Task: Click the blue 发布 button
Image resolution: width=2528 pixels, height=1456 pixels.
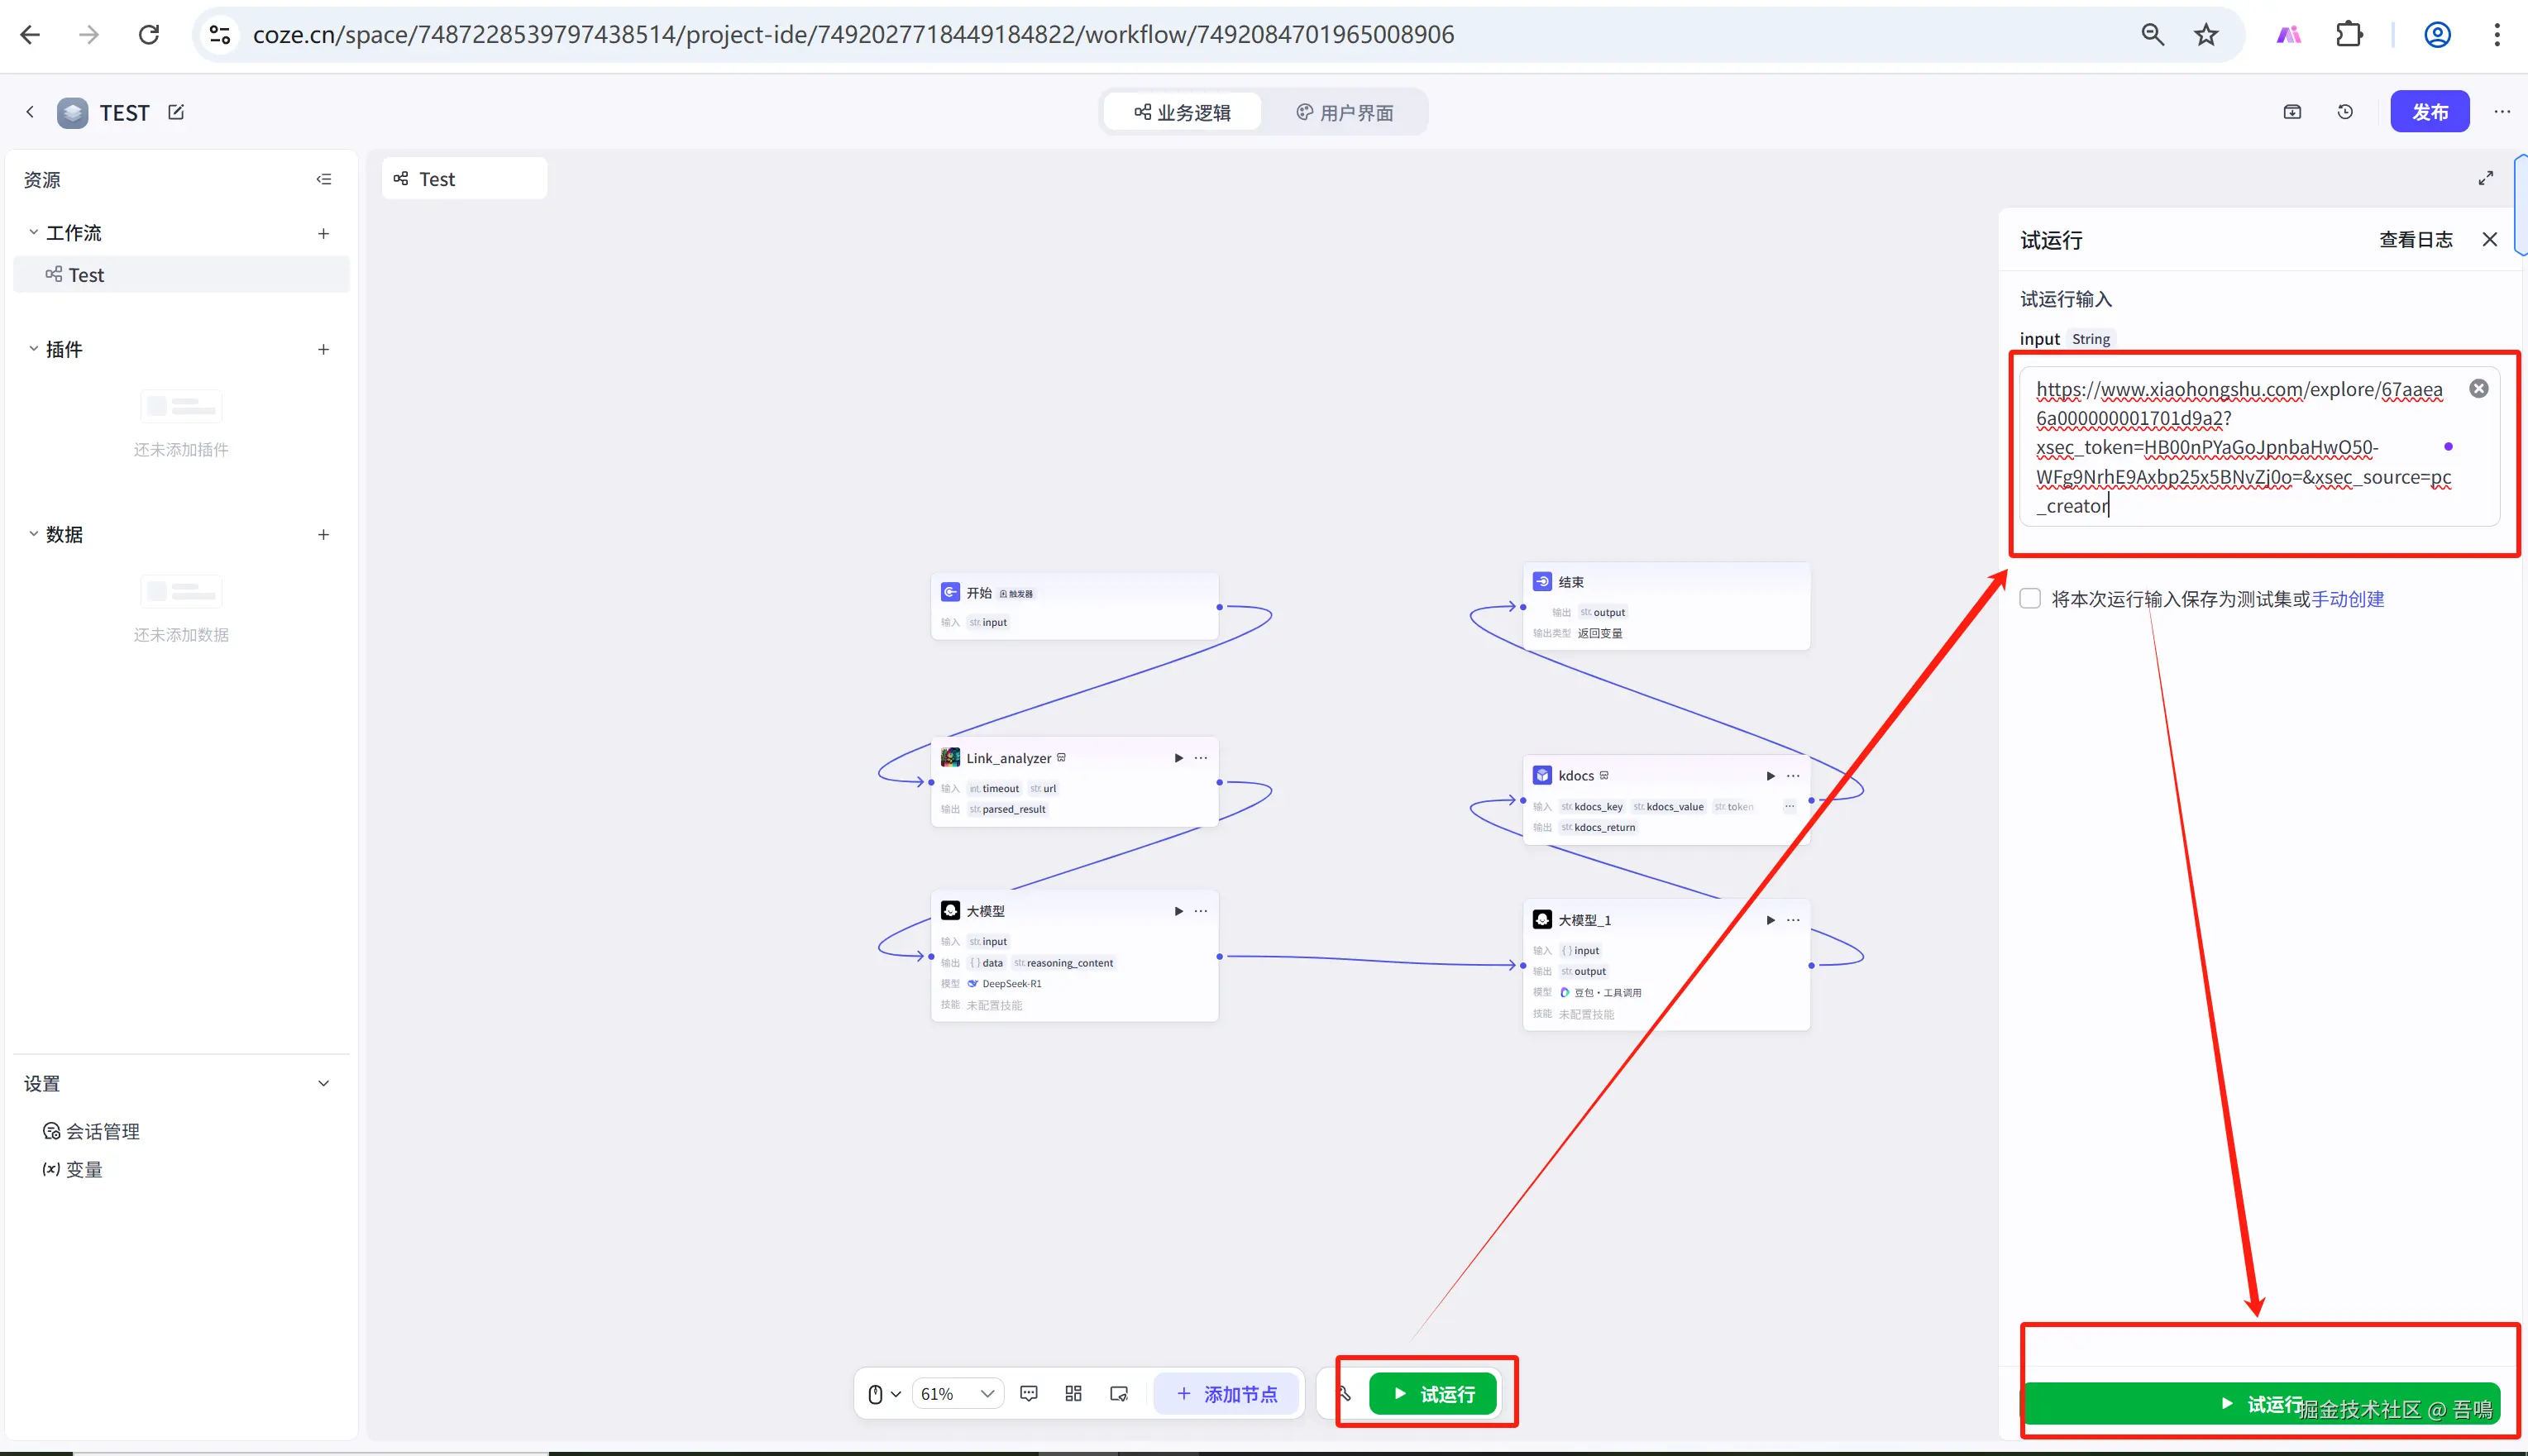Action: (x=2429, y=112)
